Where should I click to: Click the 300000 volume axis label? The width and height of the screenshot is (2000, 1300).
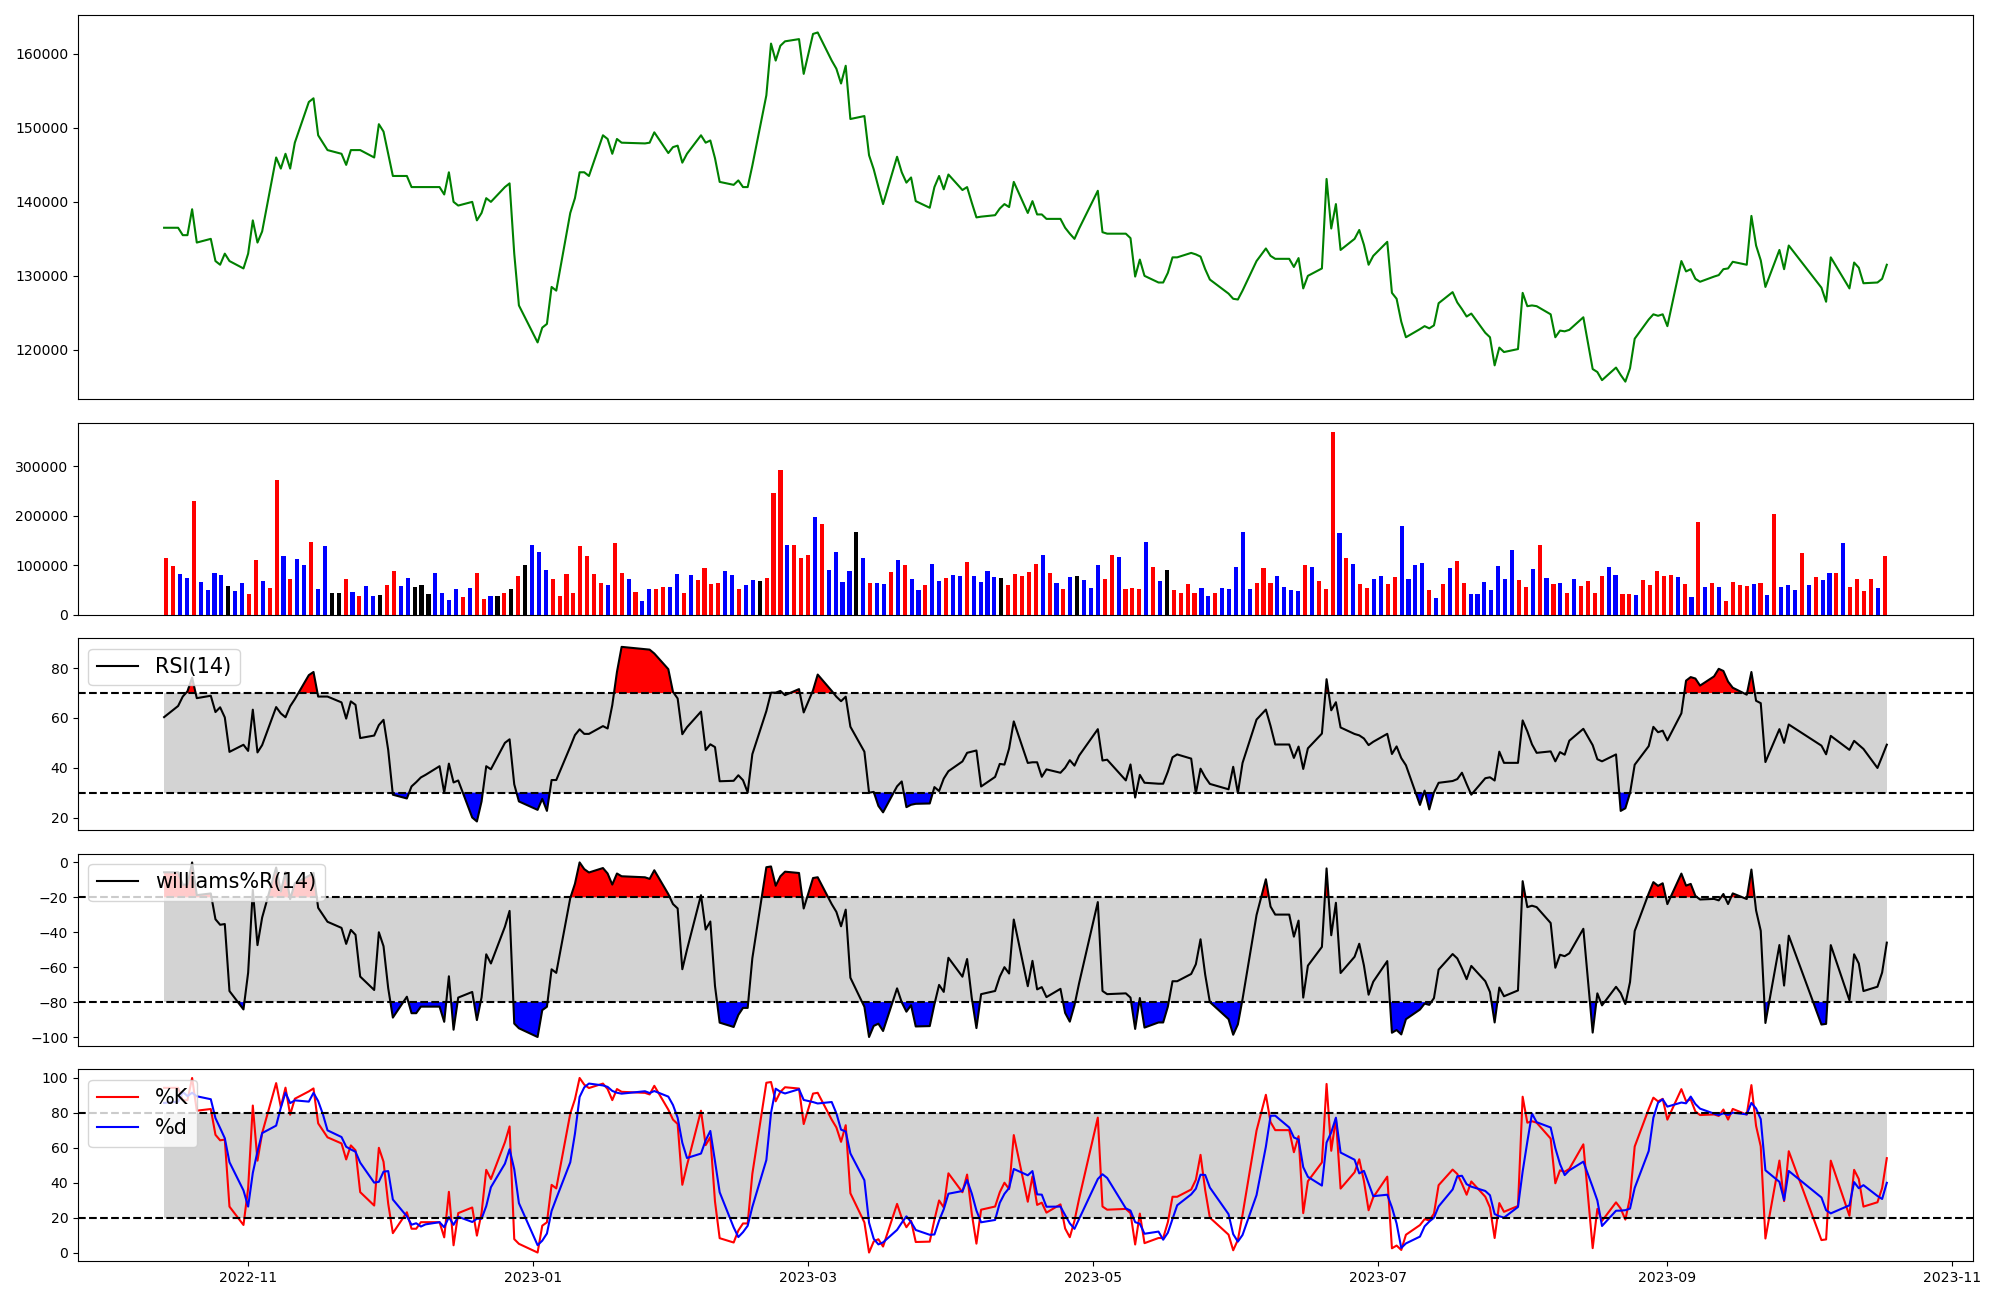click(x=42, y=467)
